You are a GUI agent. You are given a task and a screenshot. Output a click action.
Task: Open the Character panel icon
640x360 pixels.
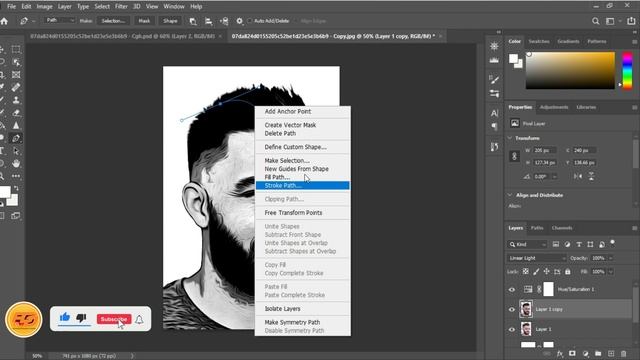(x=494, y=113)
